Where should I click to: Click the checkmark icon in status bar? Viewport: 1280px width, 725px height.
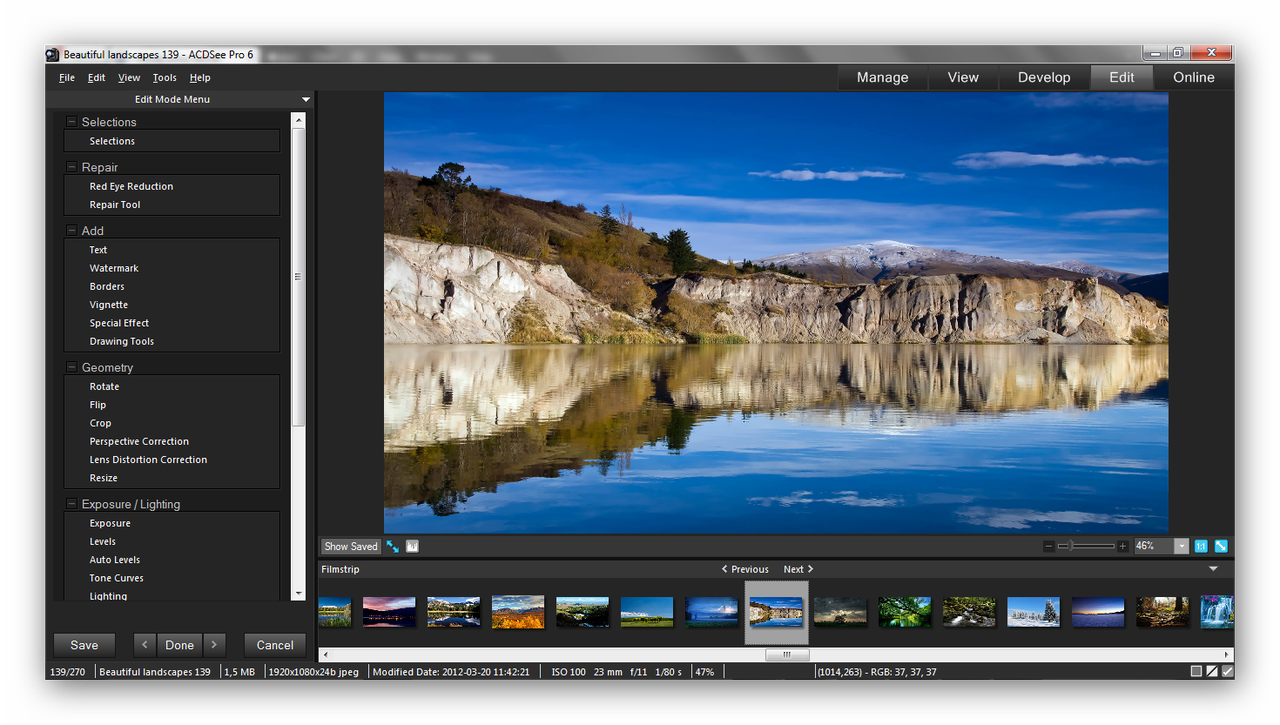(1227, 671)
